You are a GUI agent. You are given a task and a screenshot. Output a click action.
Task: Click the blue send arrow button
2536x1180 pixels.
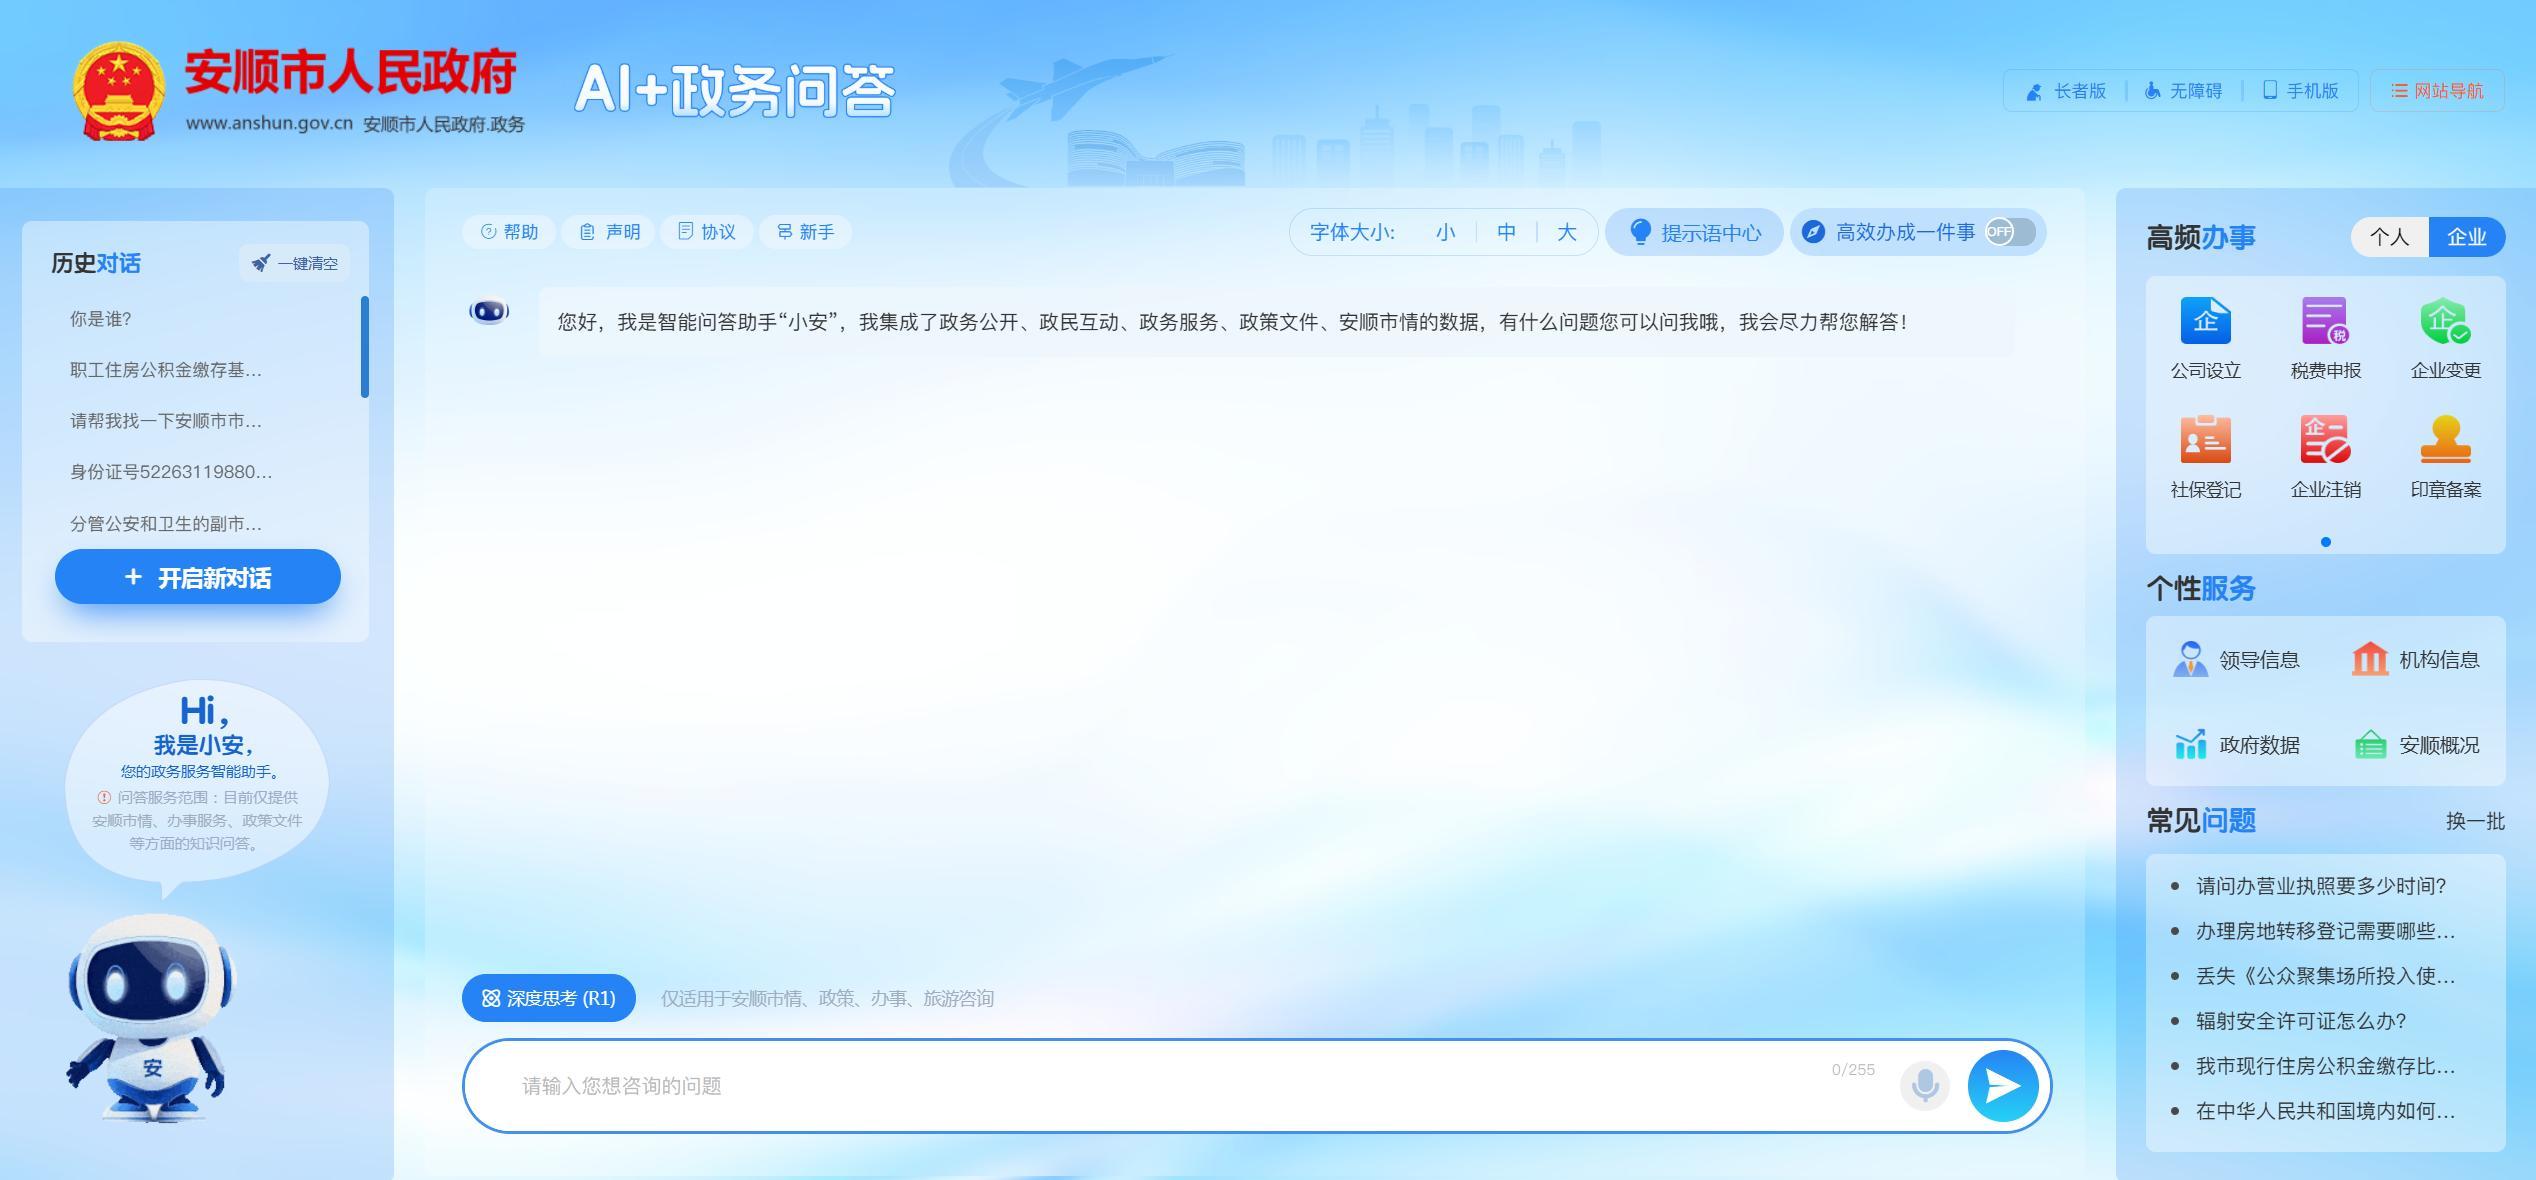pyautogui.click(x=2002, y=1086)
